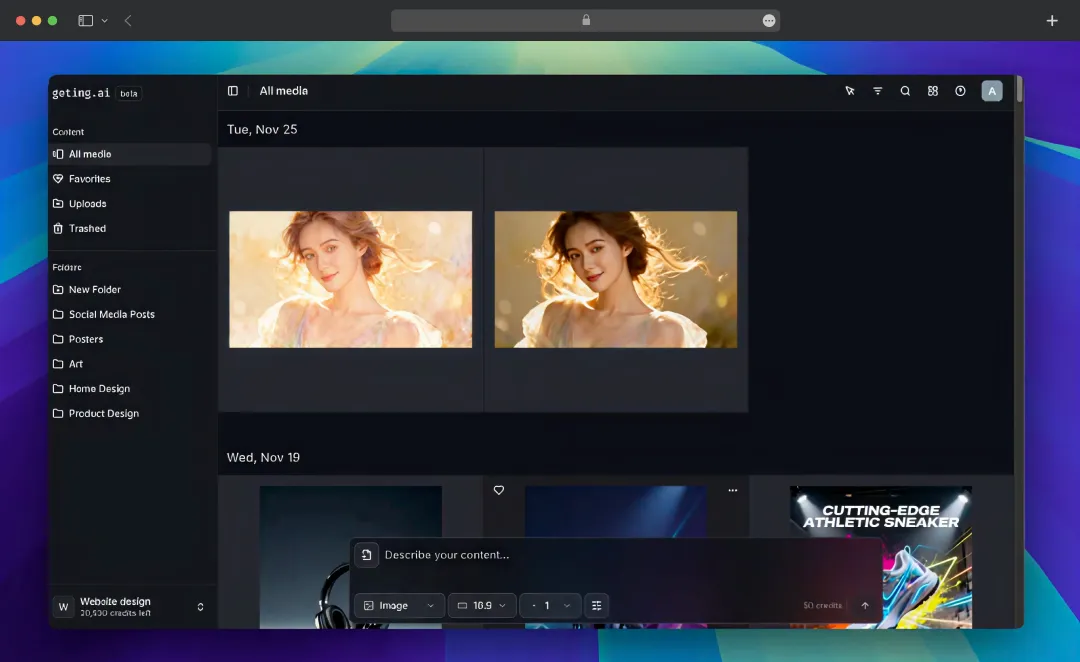
Task: Open the image count dropdown showing 1
Action: (550, 606)
